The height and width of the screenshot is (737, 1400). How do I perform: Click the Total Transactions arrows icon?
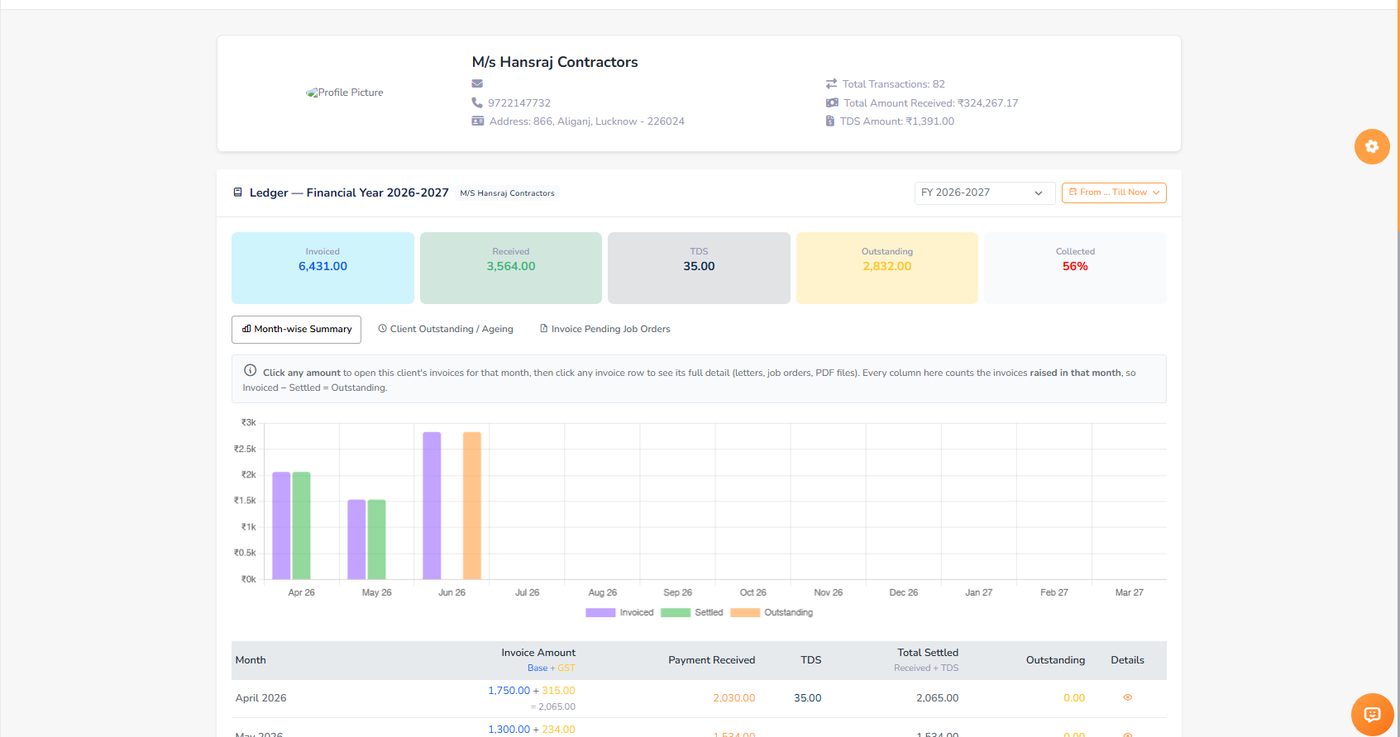831,84
